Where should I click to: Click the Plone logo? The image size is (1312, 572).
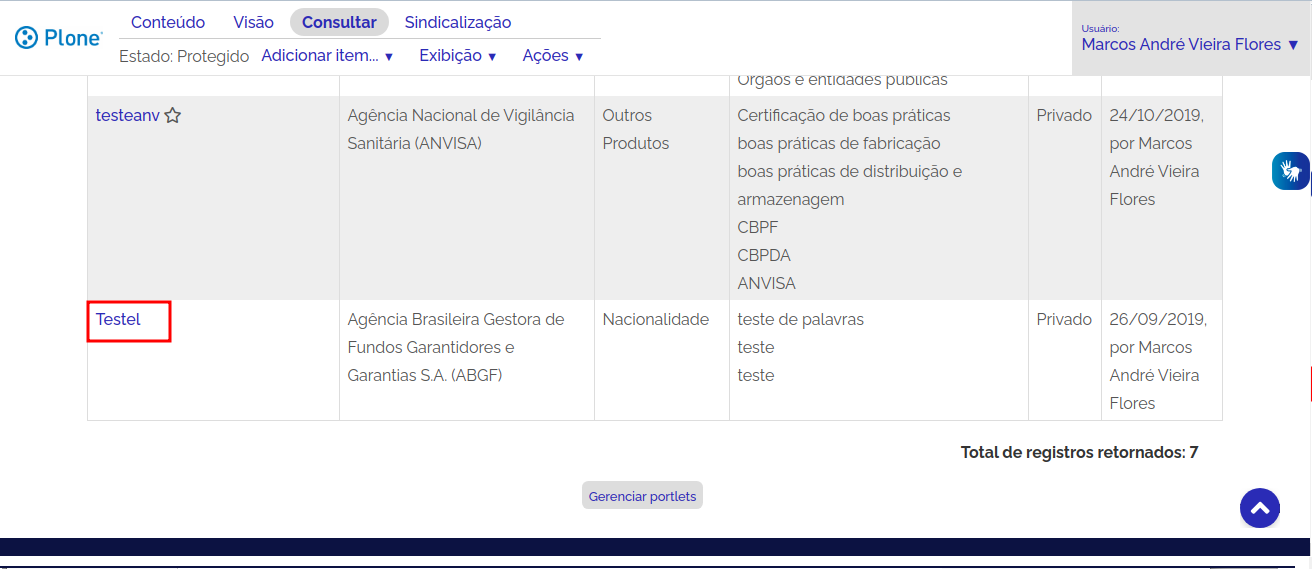click(x=59, y=38)
